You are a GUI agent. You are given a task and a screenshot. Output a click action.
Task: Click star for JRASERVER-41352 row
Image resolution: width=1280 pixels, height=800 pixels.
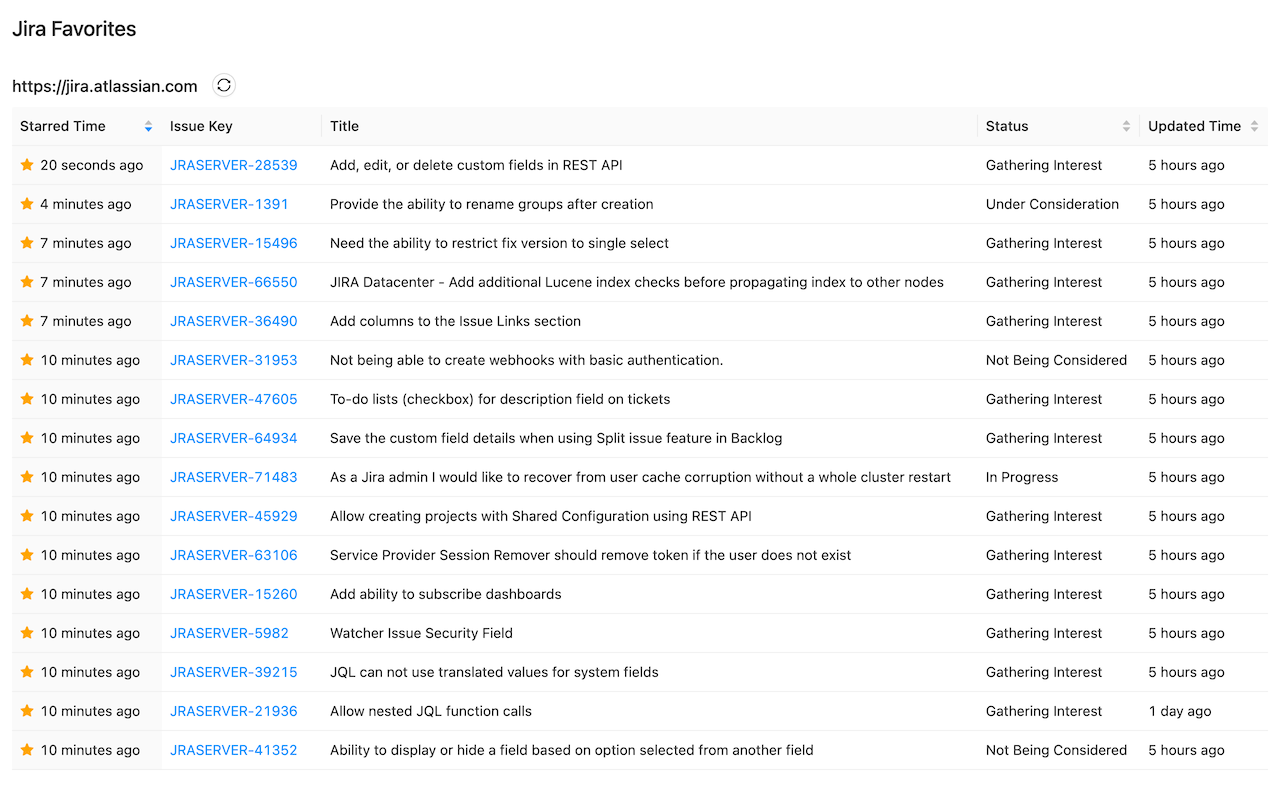point(27,750)
